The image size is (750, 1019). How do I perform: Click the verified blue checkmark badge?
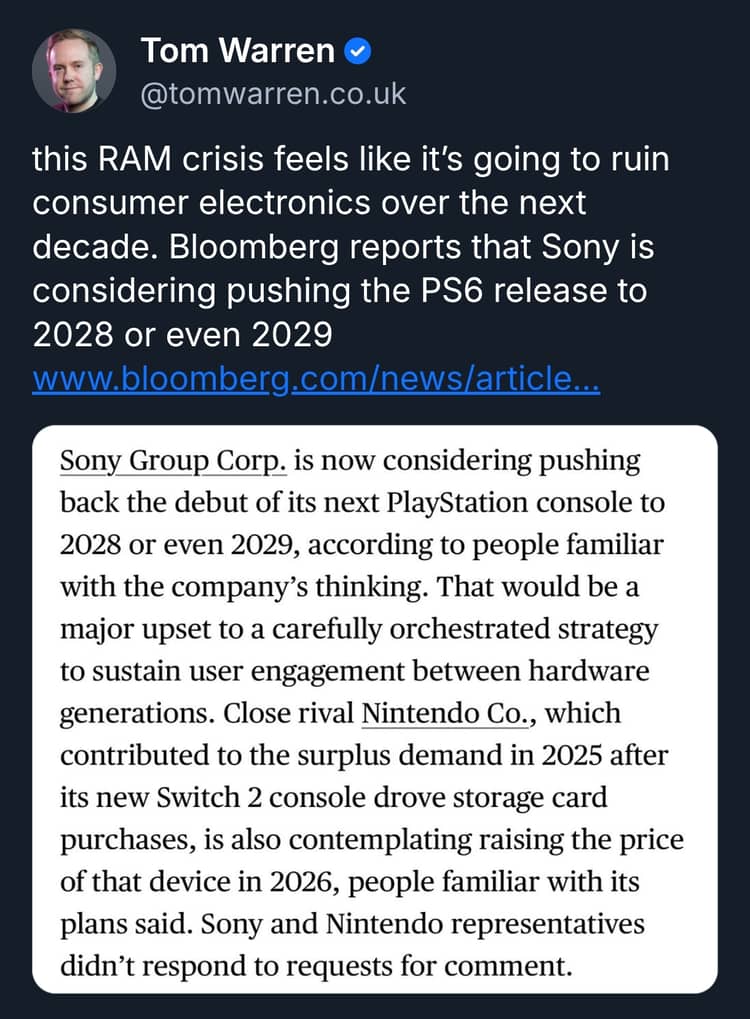(359, 50)
